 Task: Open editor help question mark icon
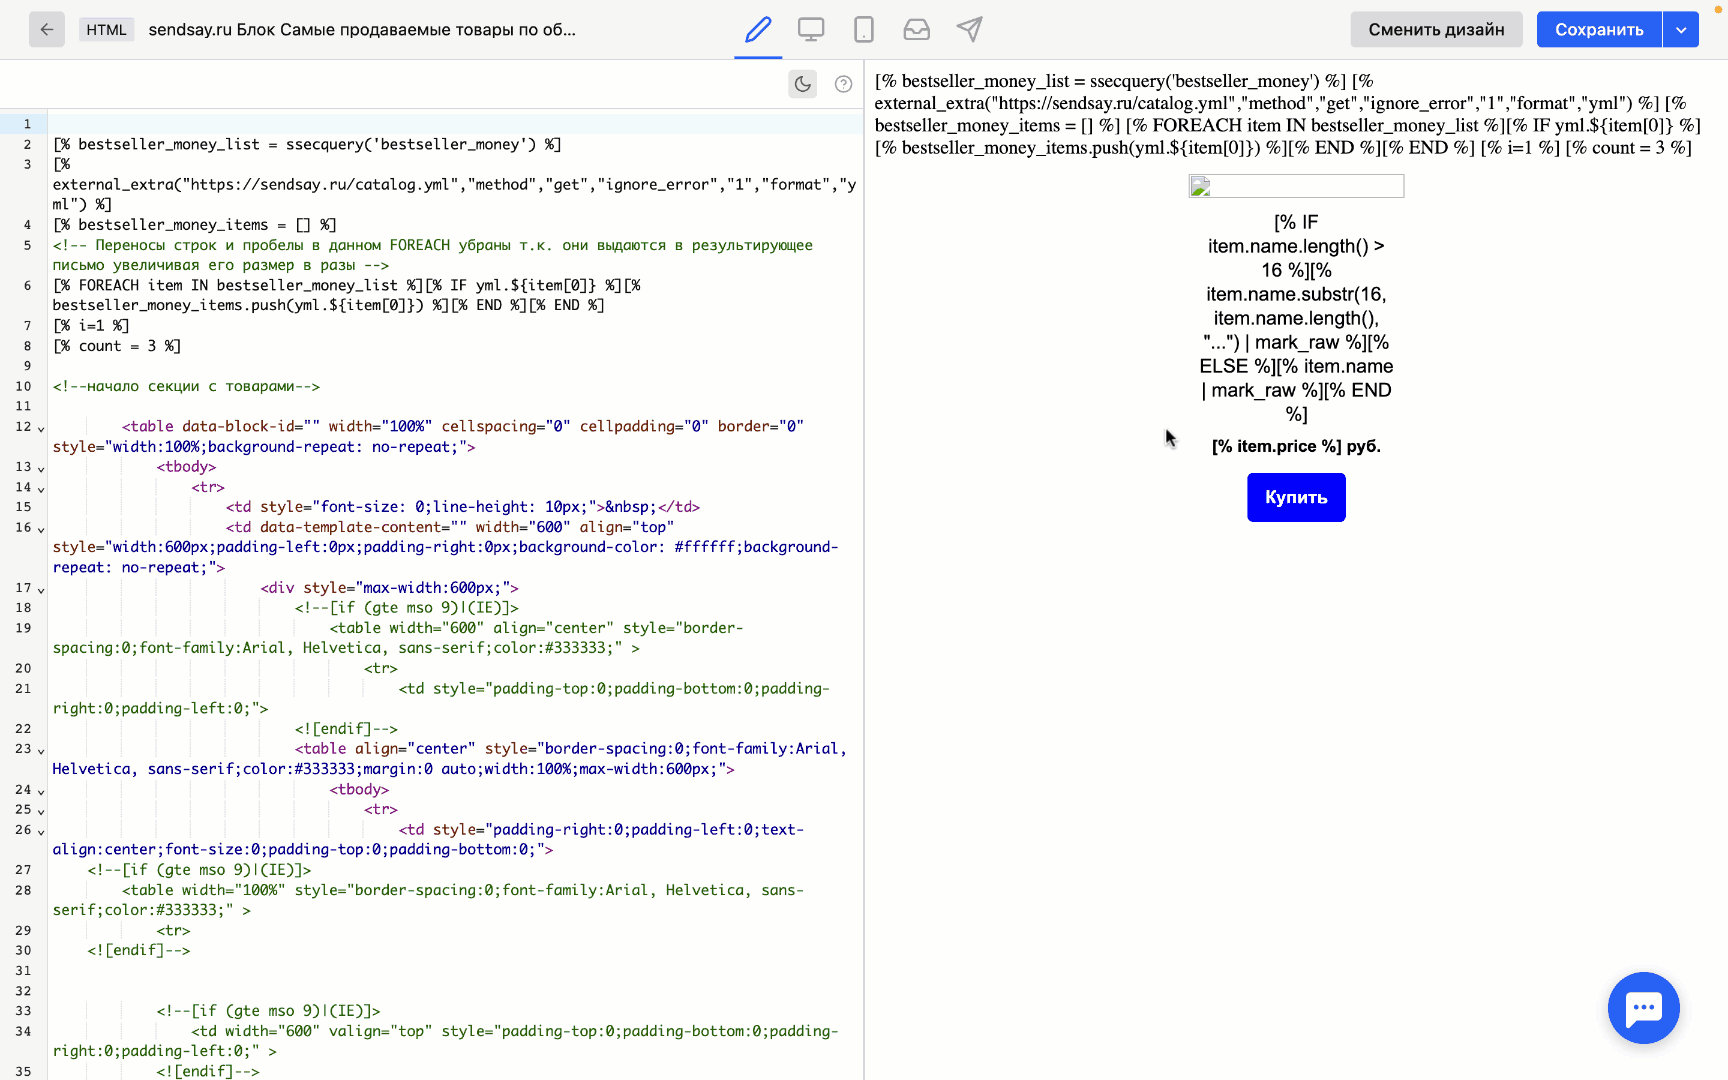[843, 84]
